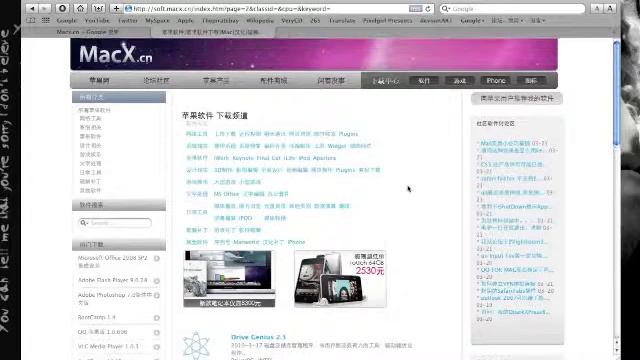
Task: Click download icon beside Adobe Flash Player
Action: [x=157, y=281]
